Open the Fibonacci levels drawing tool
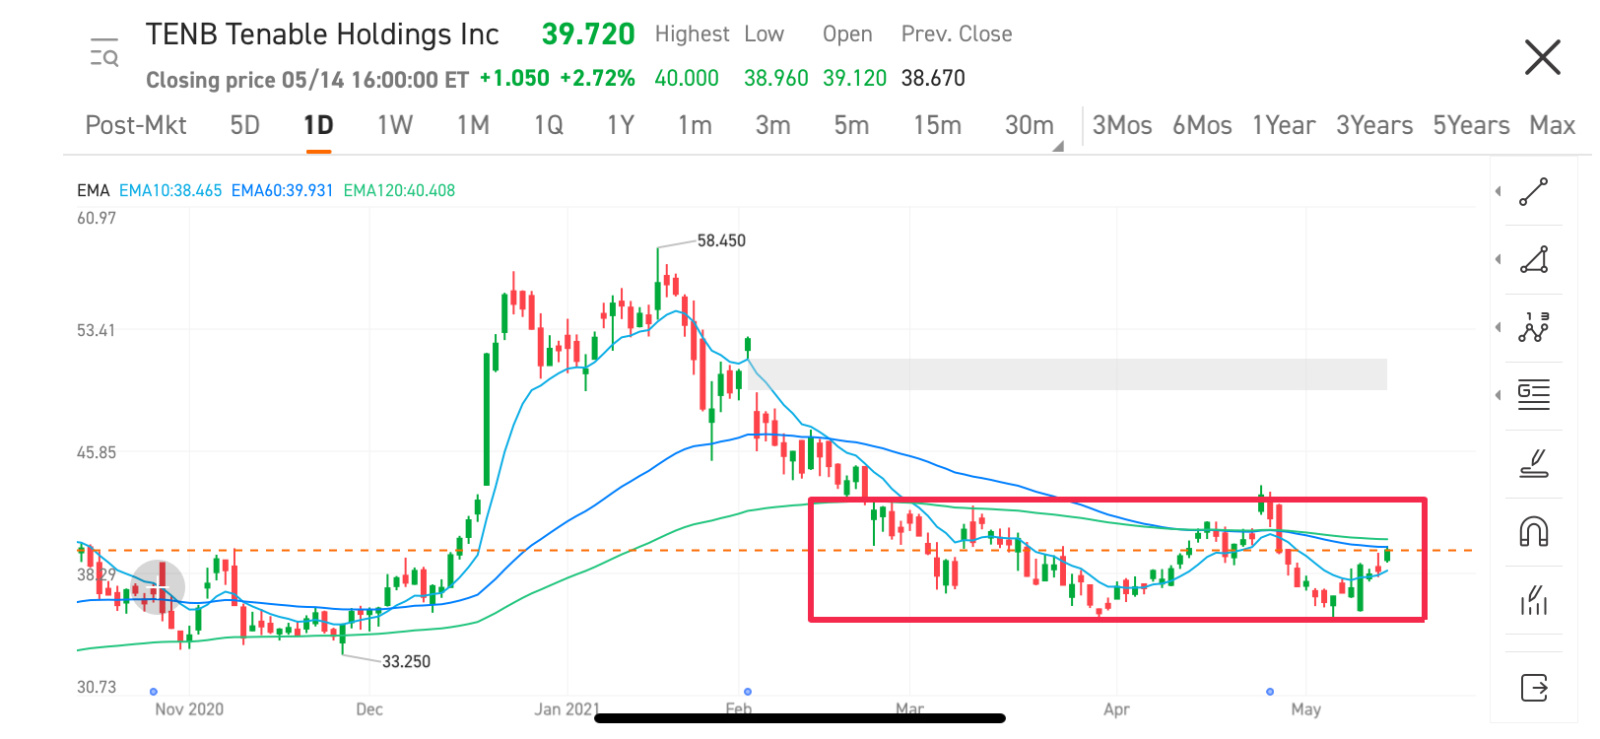This screenshot has height=739, width=1600. tap(1533, 395)
